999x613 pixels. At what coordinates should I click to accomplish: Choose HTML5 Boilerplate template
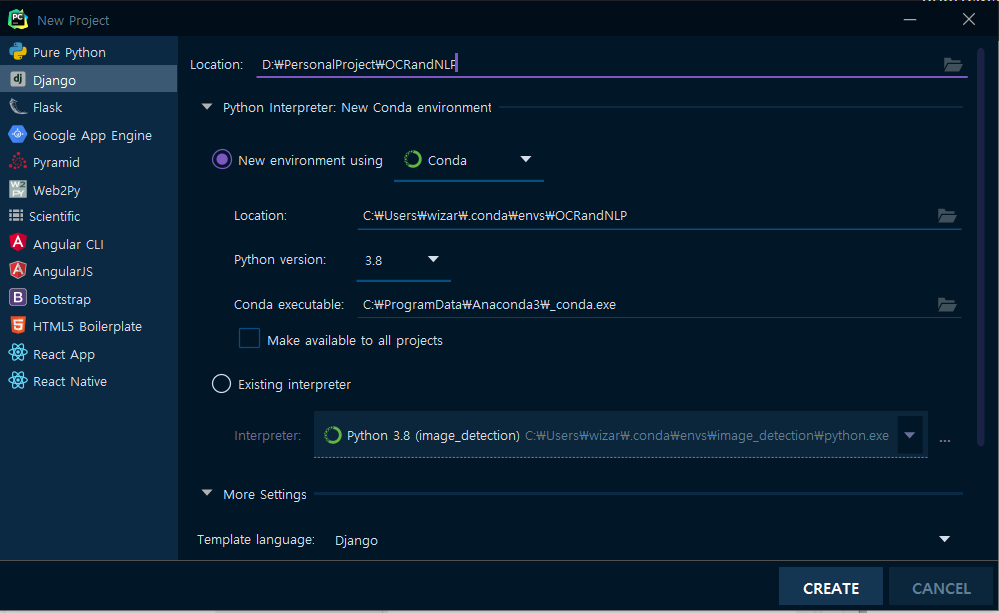coord(89,326)
